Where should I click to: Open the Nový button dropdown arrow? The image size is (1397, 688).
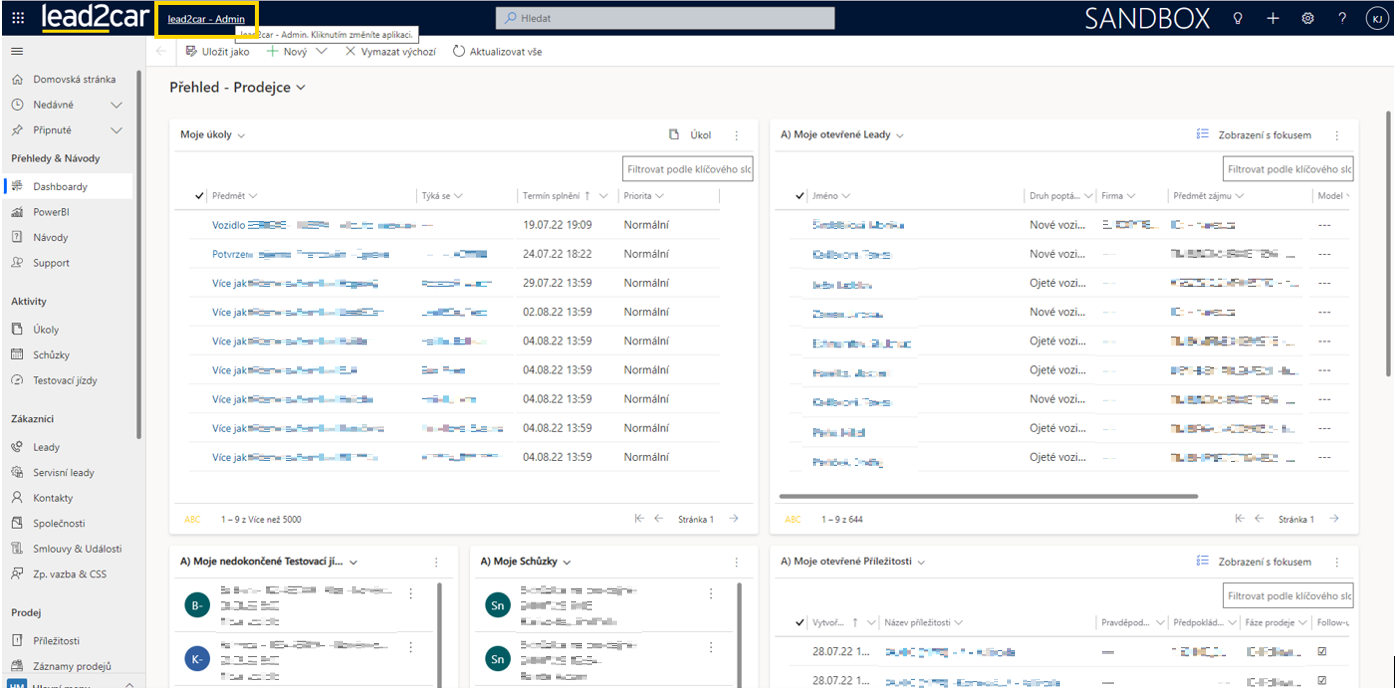pyautogui.click(x=321, y=51)
